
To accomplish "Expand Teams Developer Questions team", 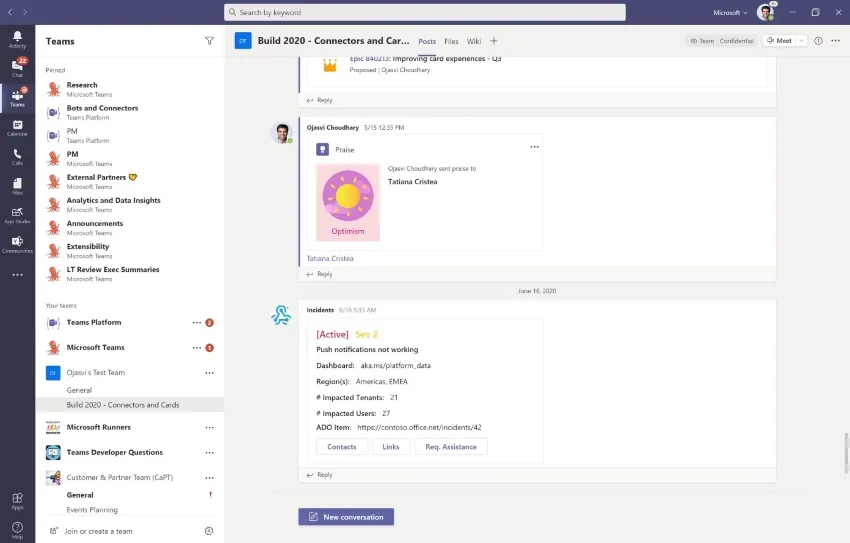I will click(114, 452).
